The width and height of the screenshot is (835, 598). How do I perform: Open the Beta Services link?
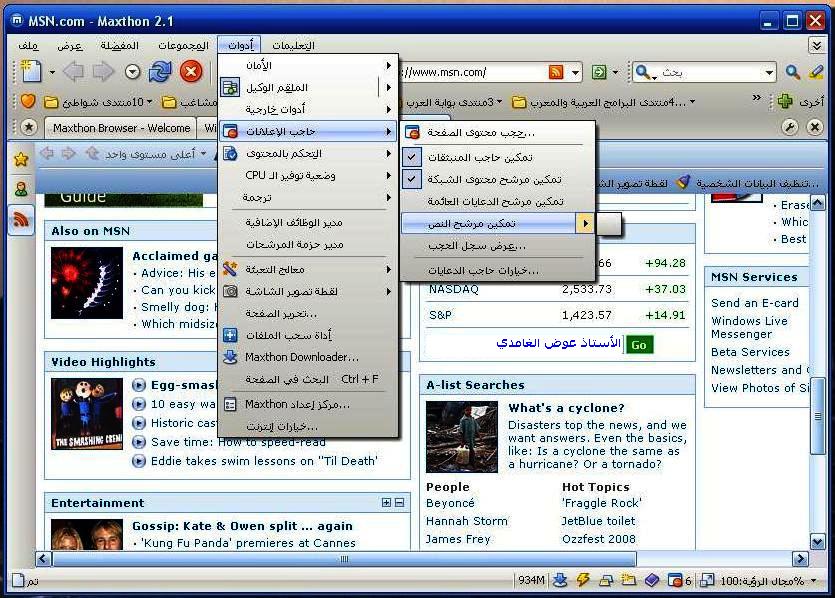click(x=750, y=352)
